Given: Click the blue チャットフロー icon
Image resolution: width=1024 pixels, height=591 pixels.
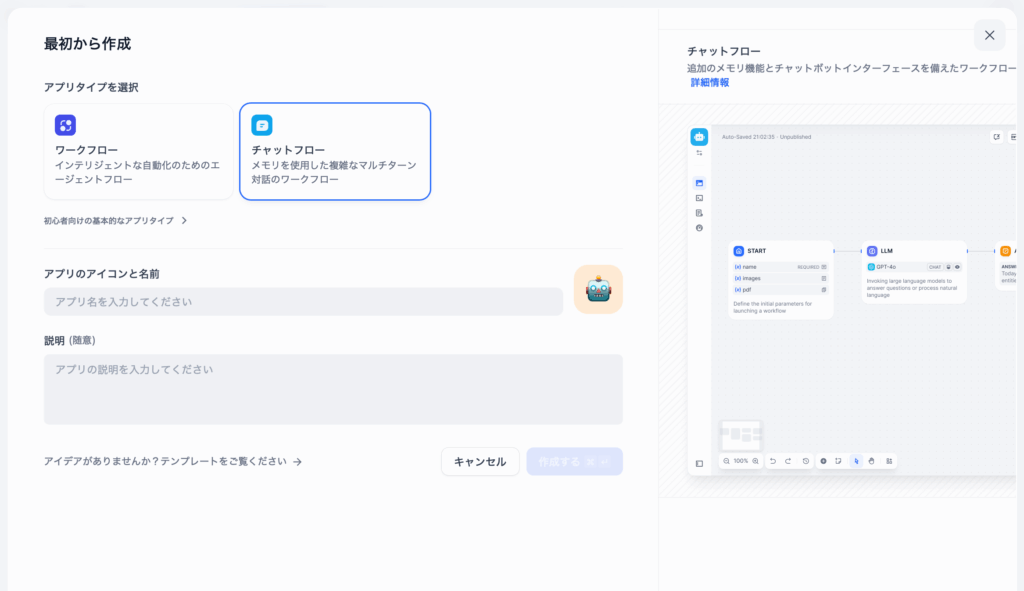Looking at the screenshot, I should (261, 125).
